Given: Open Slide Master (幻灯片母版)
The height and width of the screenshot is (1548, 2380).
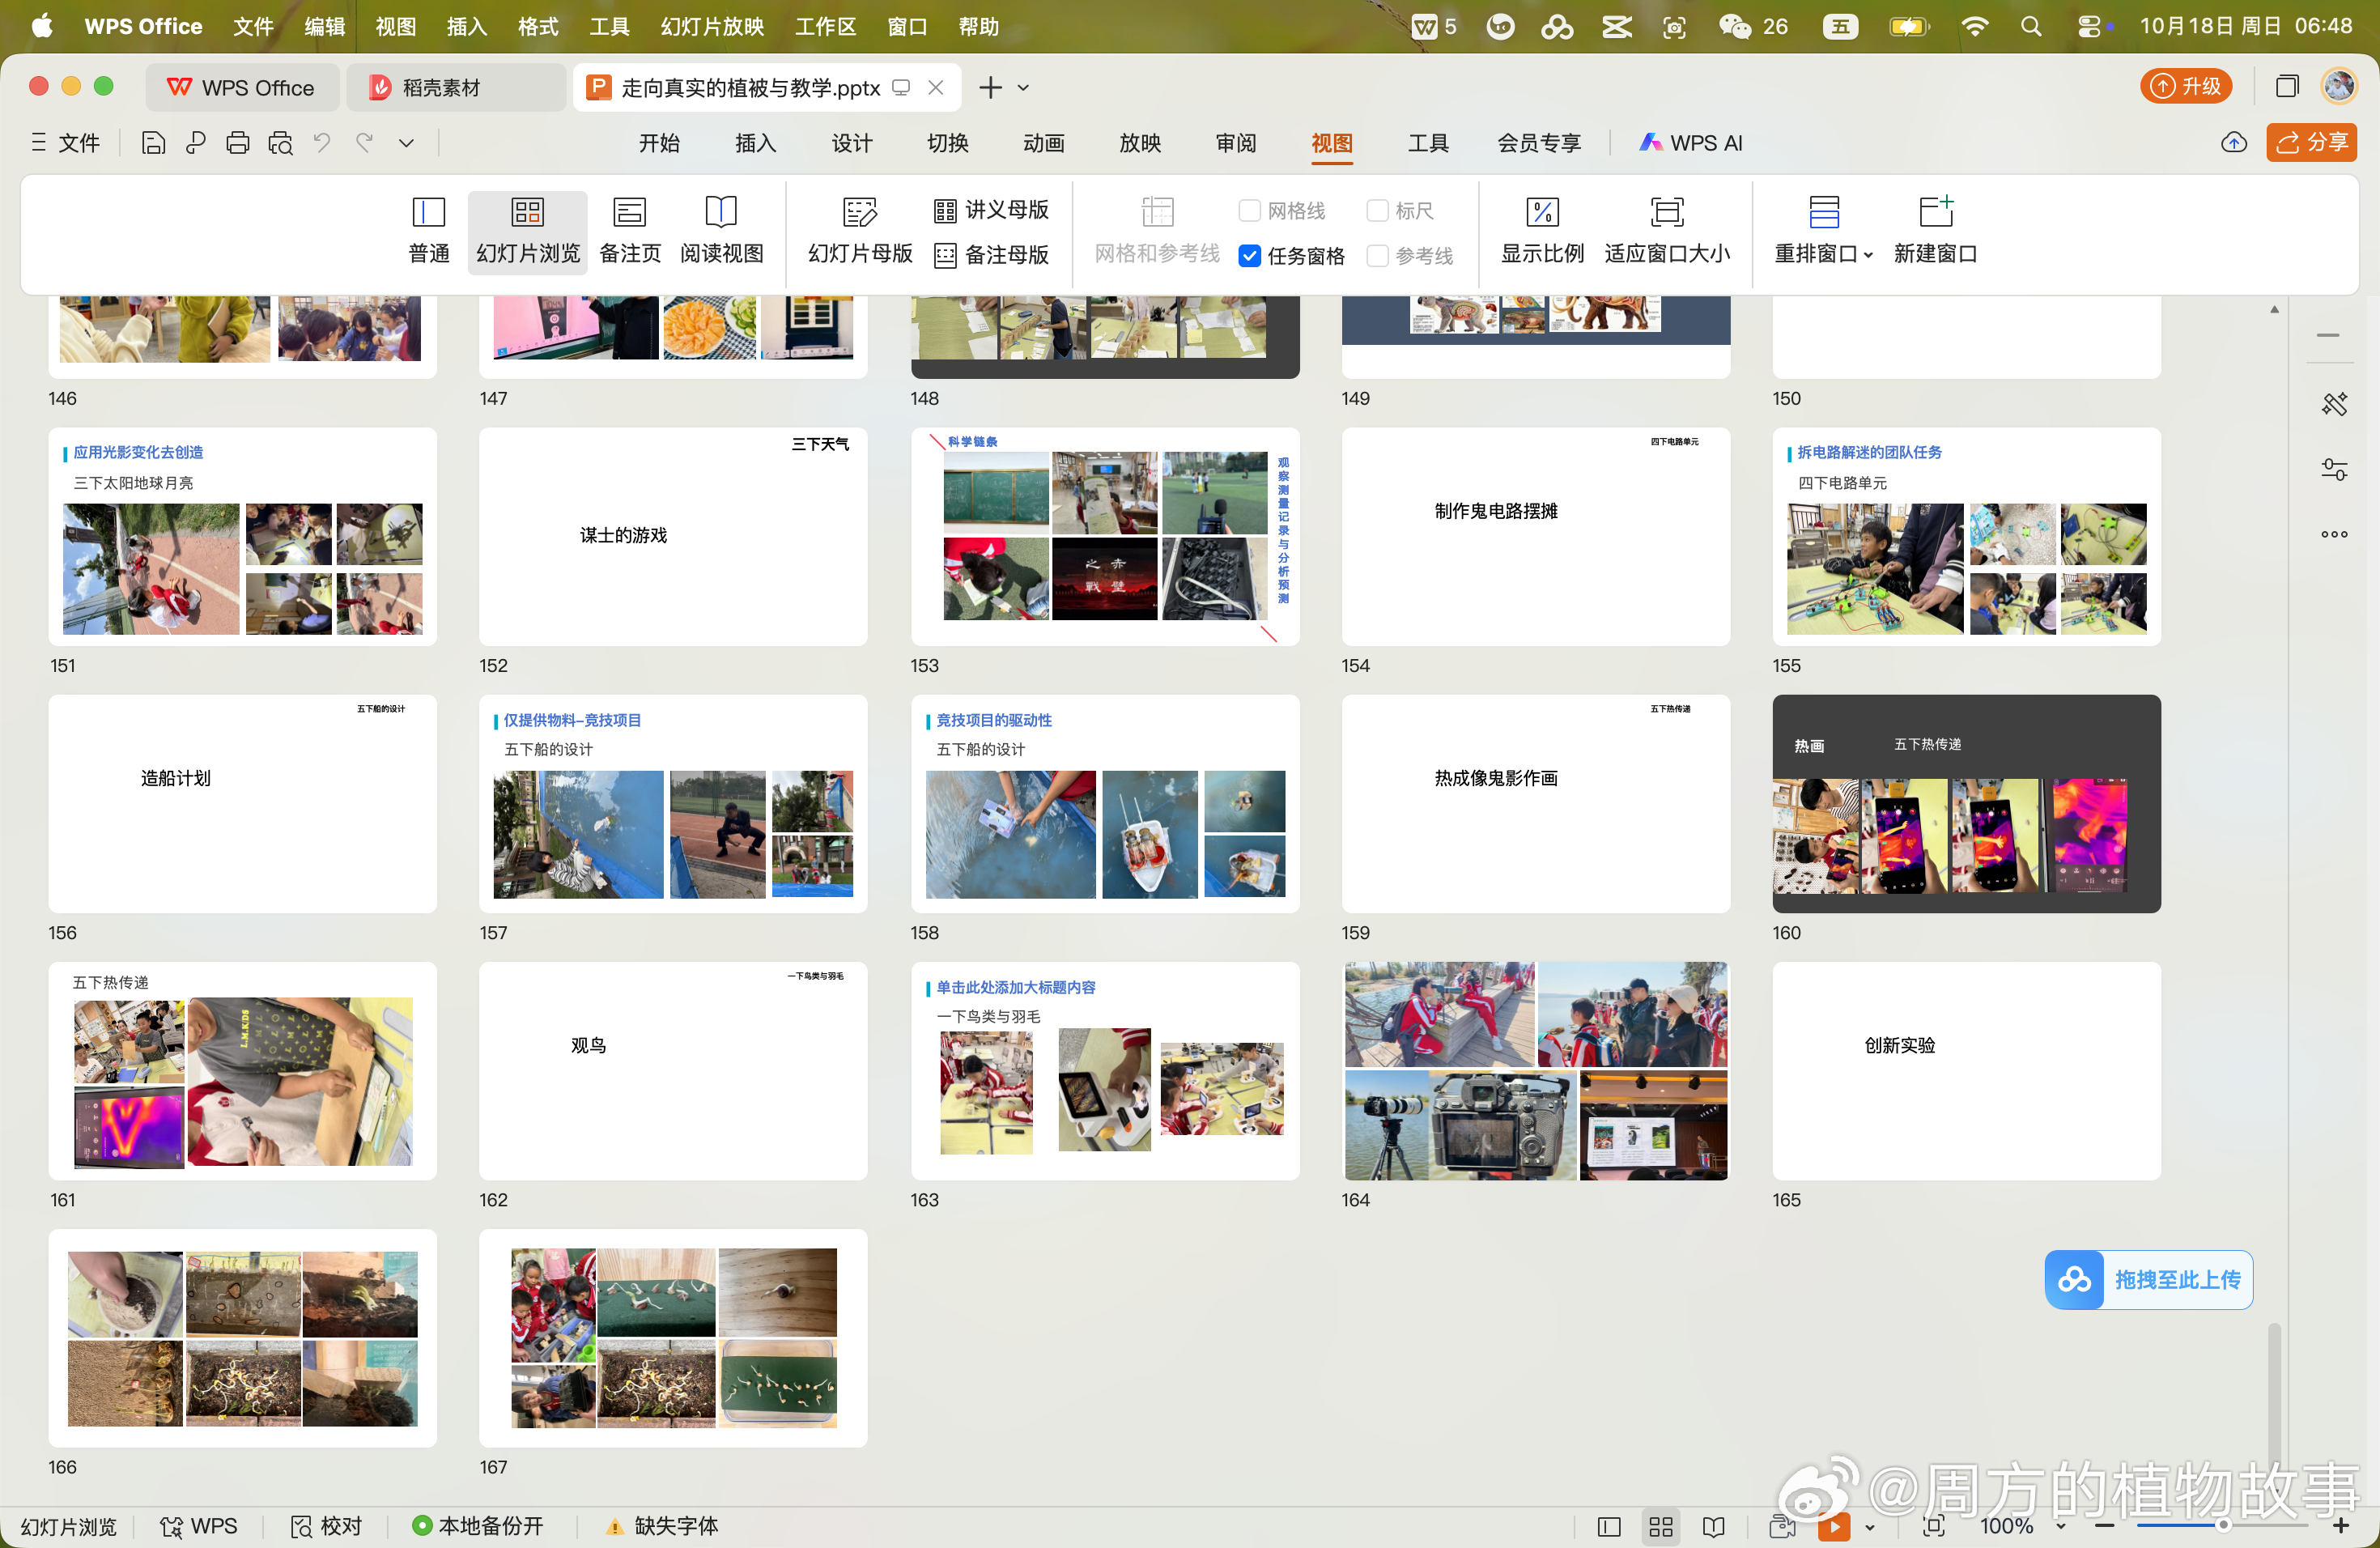Looking at the screenshot, I should pyautogui.click(x=859, y=231).
